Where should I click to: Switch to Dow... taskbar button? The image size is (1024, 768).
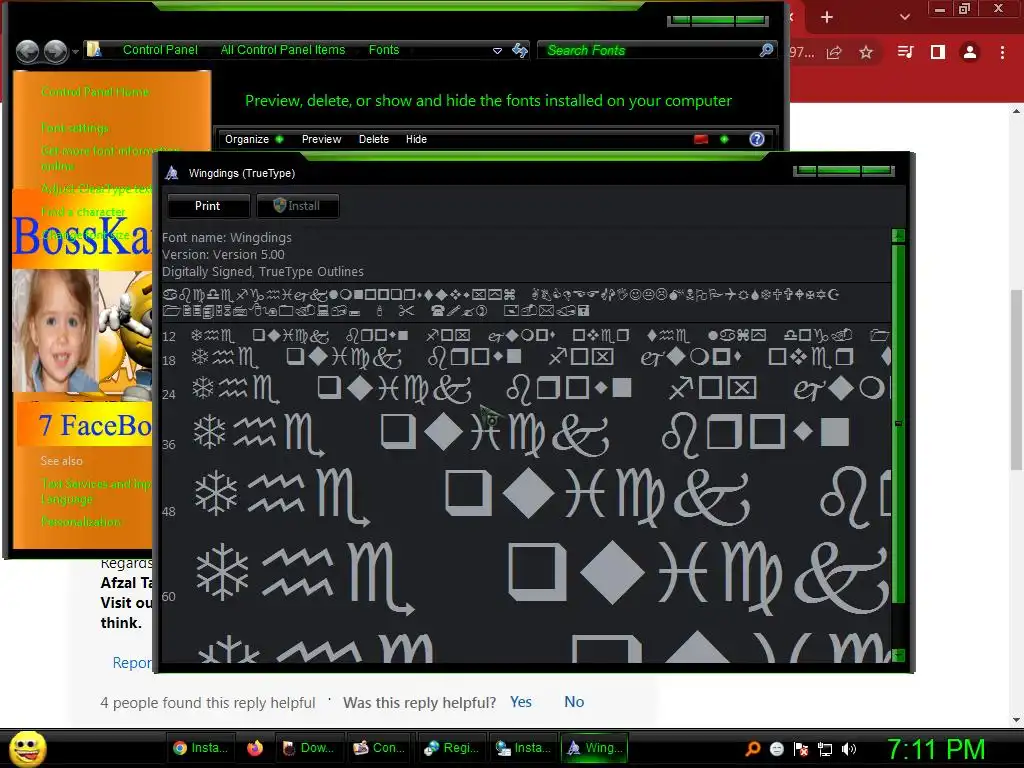click(308, 748)
